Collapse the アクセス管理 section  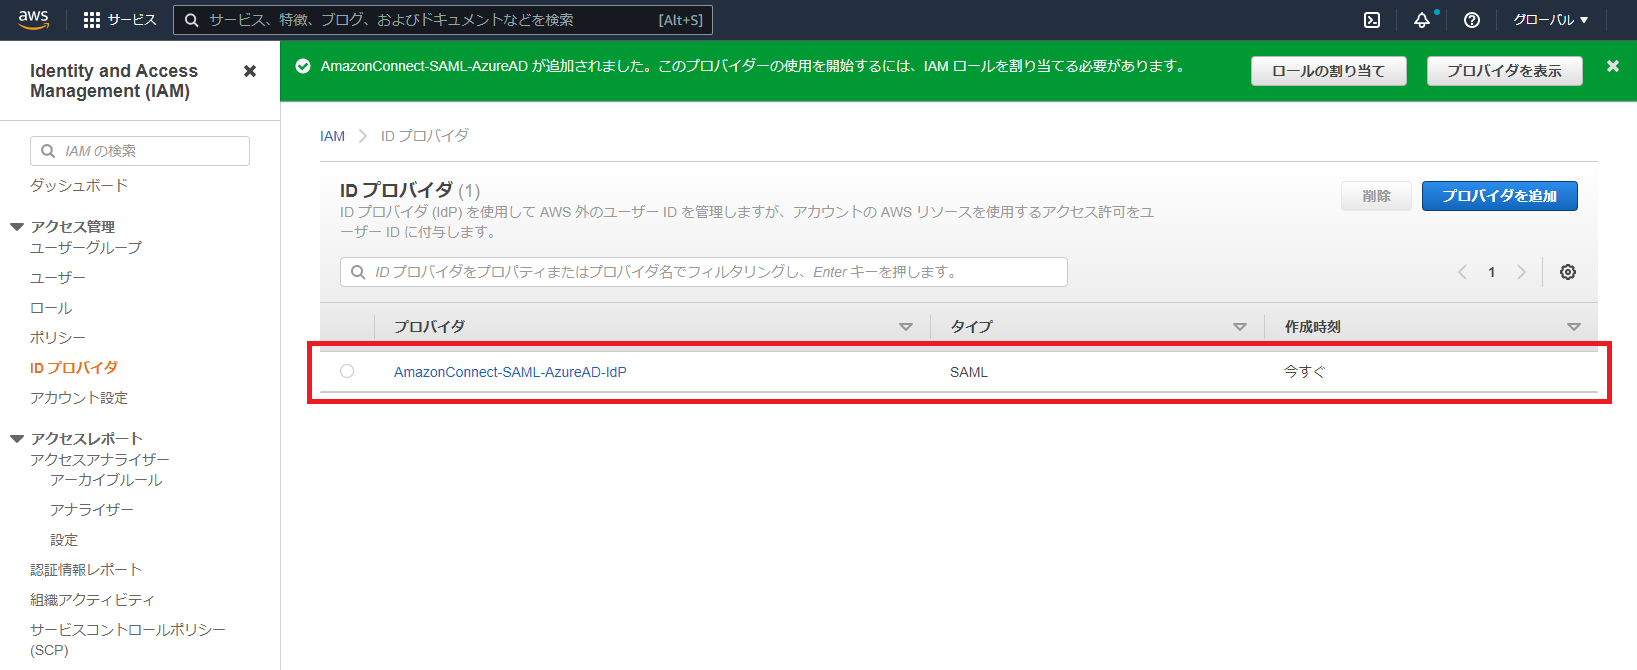[17, 227]
